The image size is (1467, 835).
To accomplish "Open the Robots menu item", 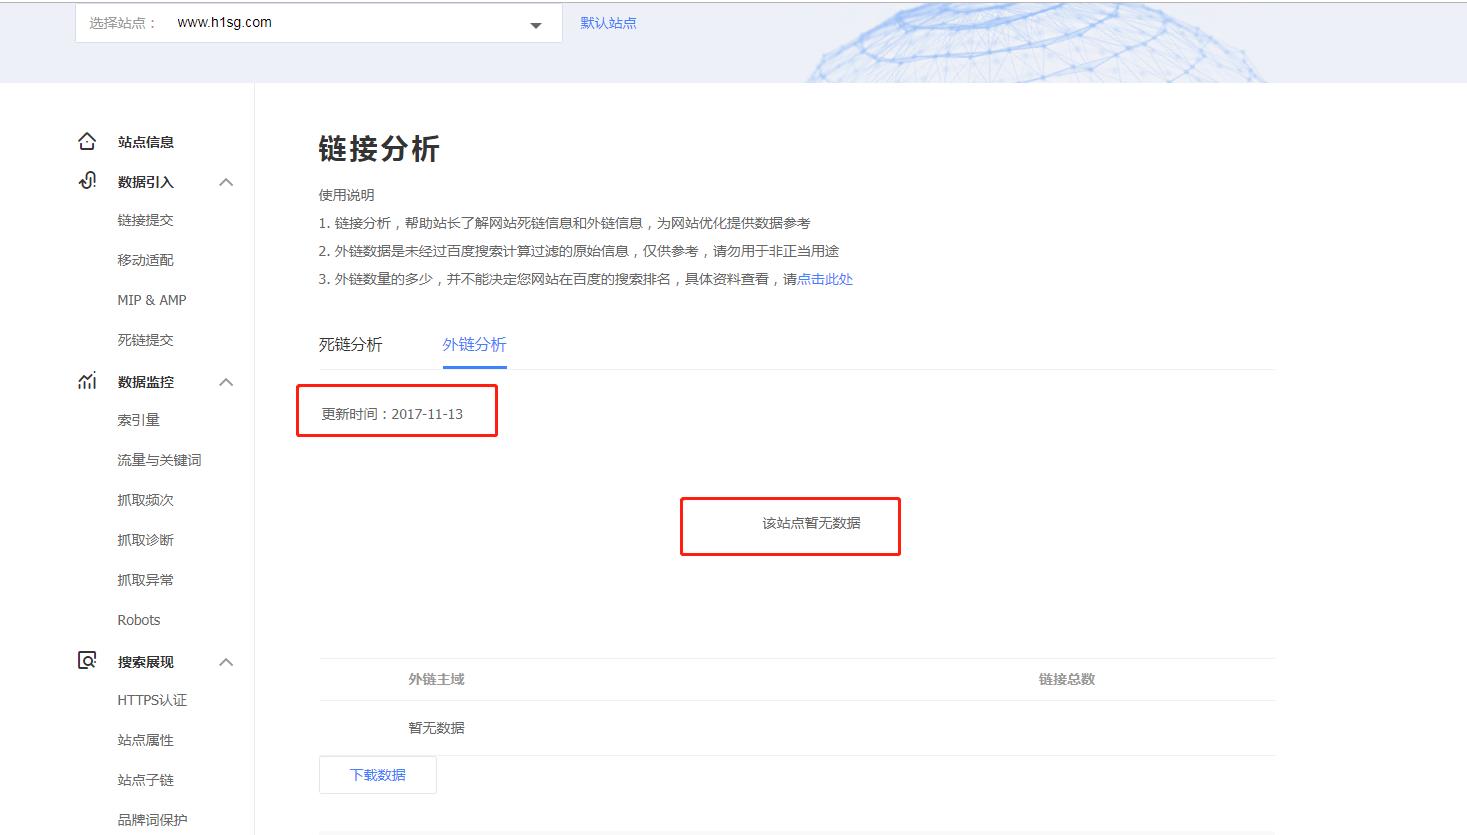I will tap(139, 620).
